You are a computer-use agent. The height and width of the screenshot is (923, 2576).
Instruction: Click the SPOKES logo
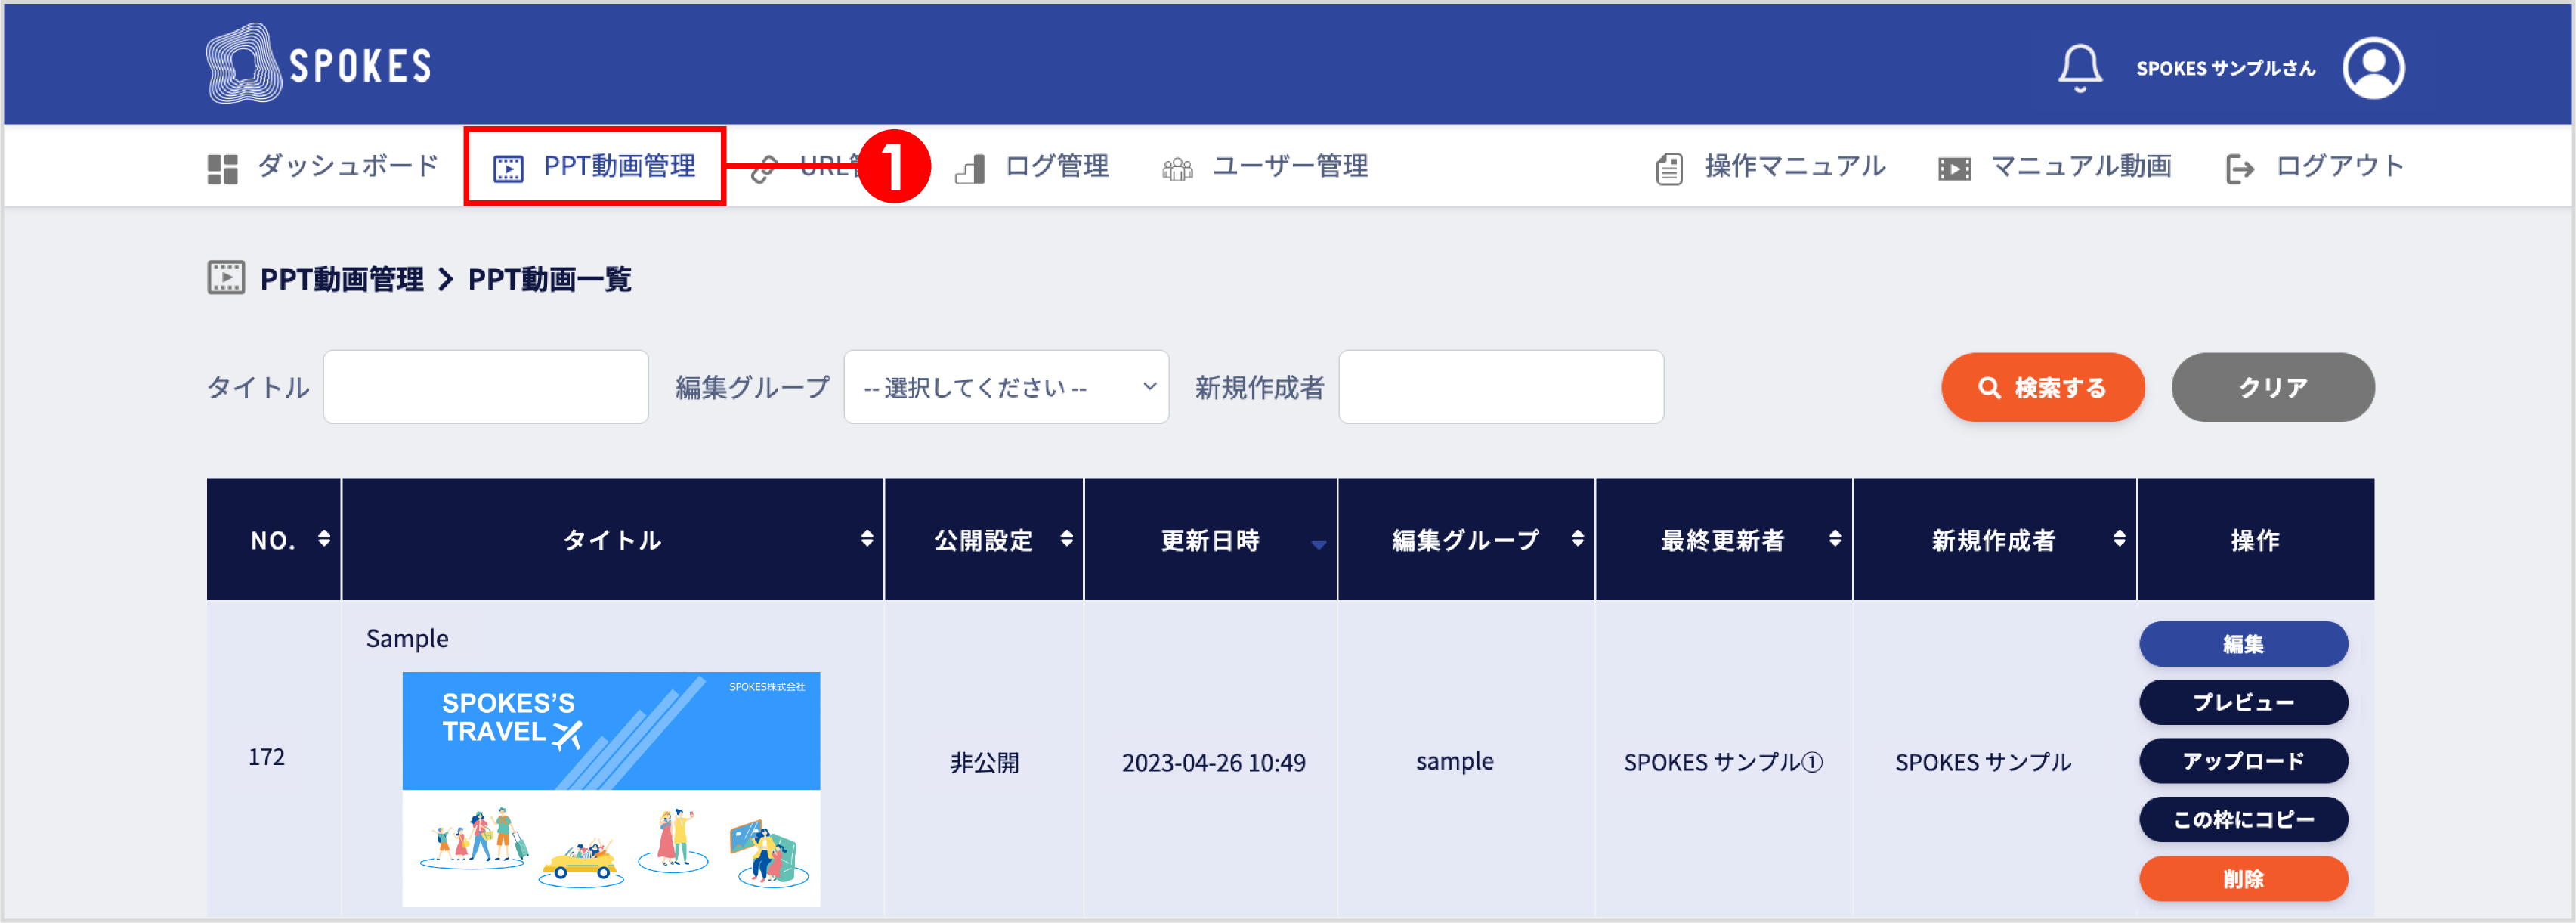pos(318,65)
